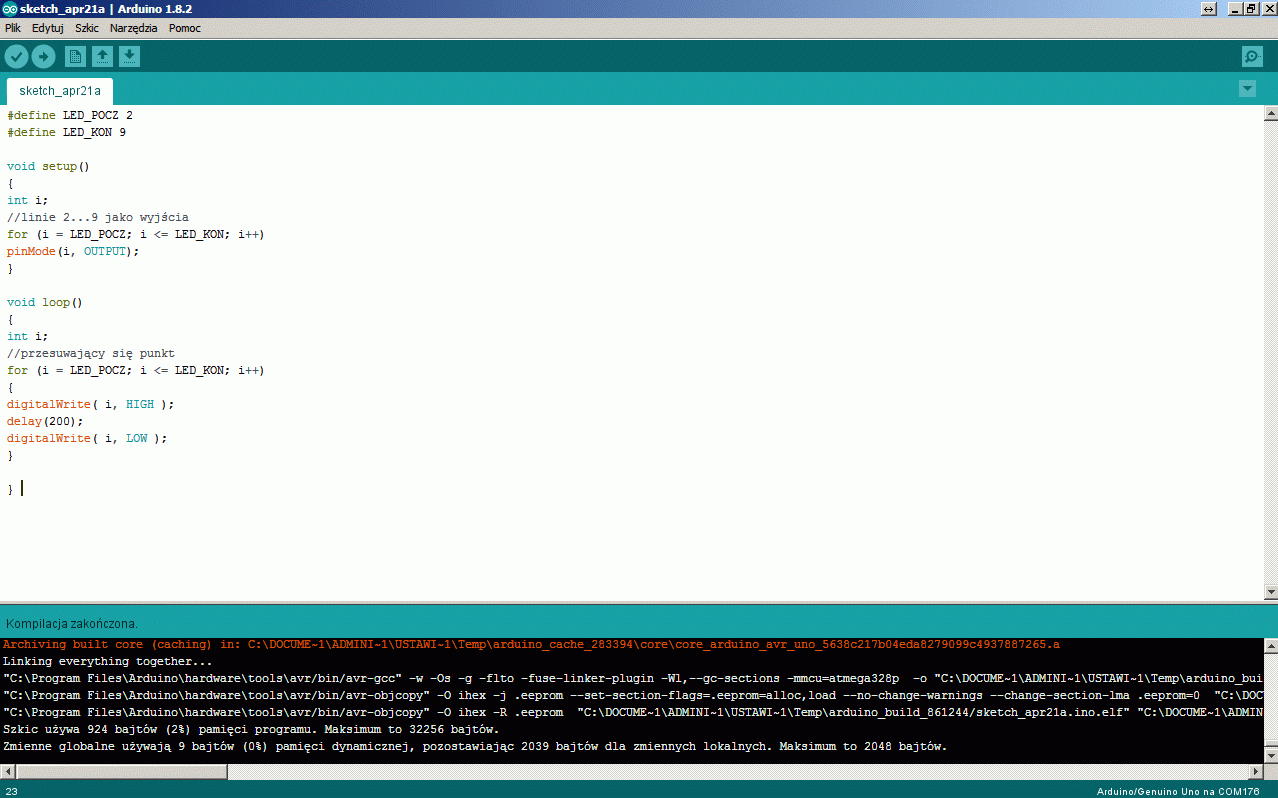Click 'Kompilacja zakończona.' status message

[72, 623]
